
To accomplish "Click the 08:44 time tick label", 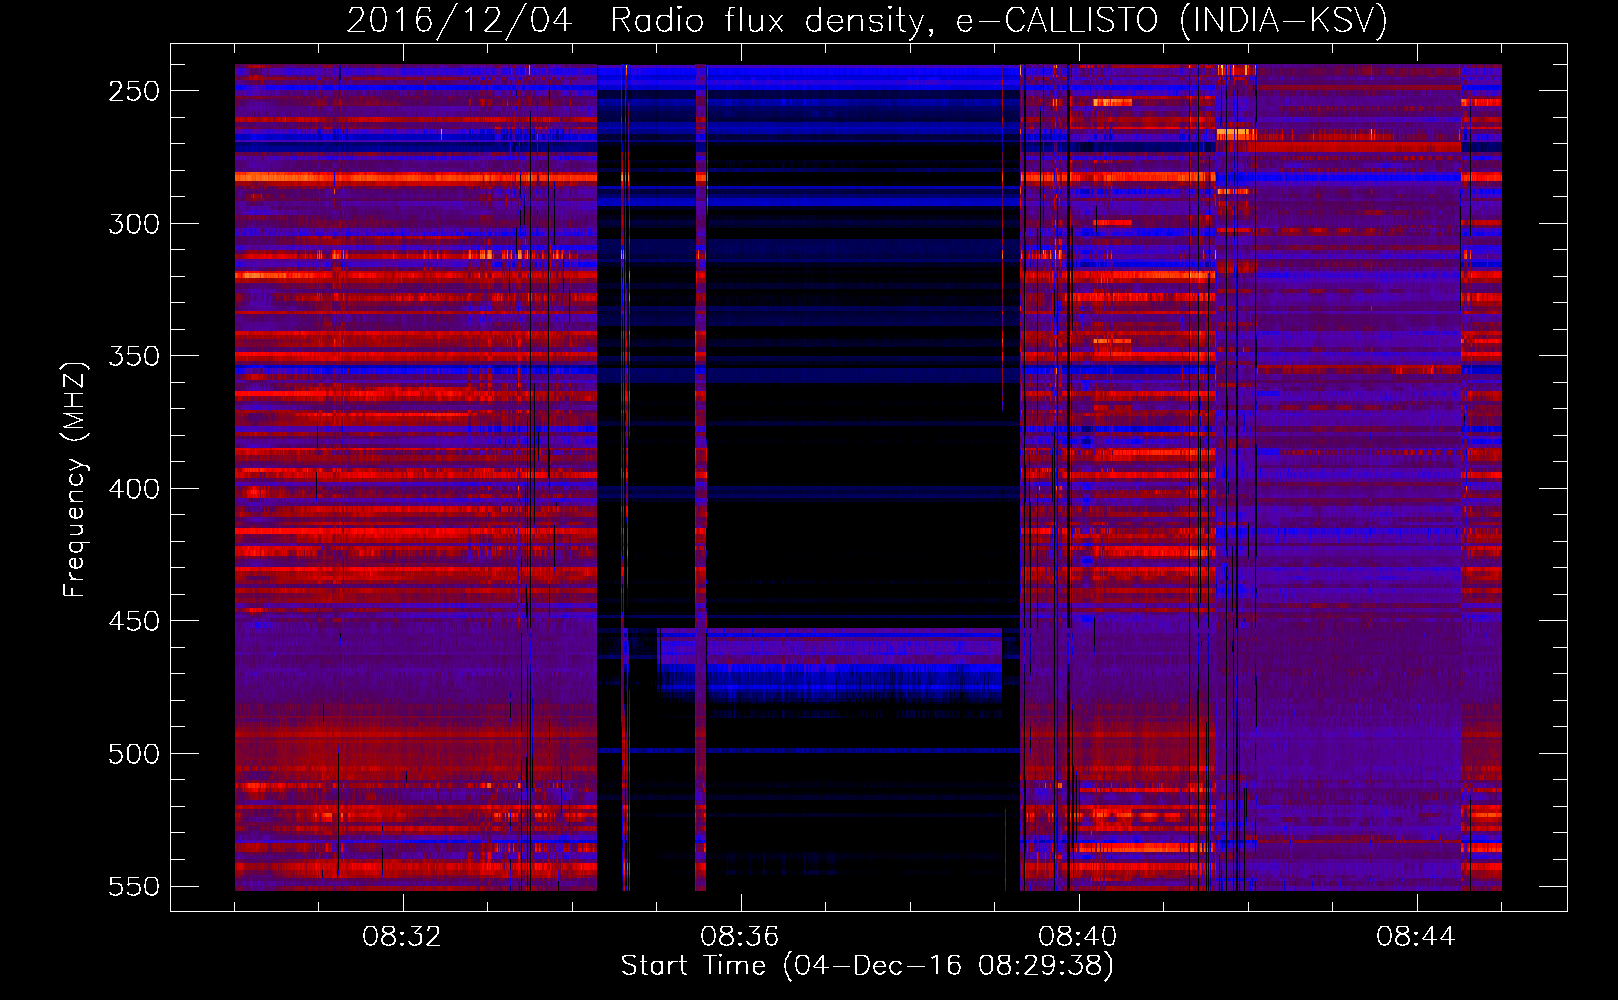I will tap(1416, 937).
